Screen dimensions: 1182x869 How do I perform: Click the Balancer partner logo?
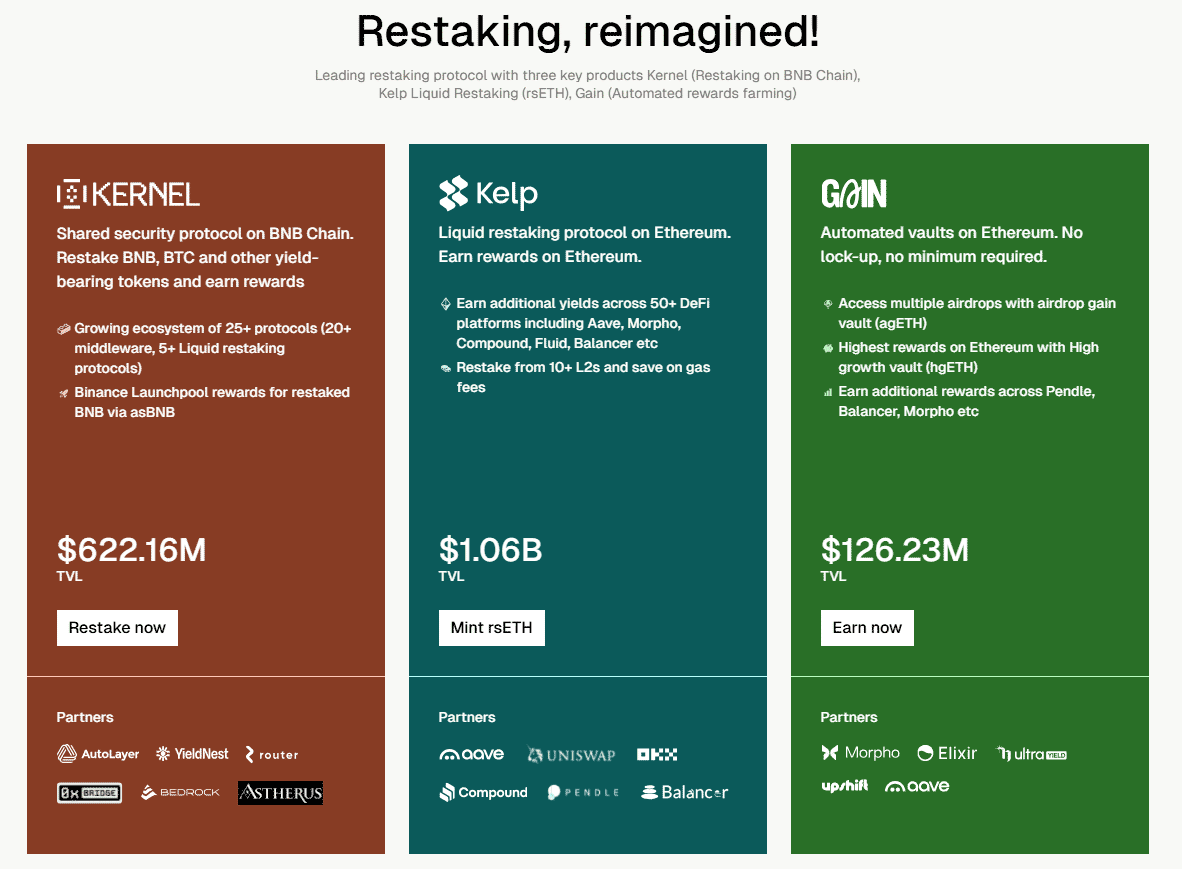(x=684, y=793)
